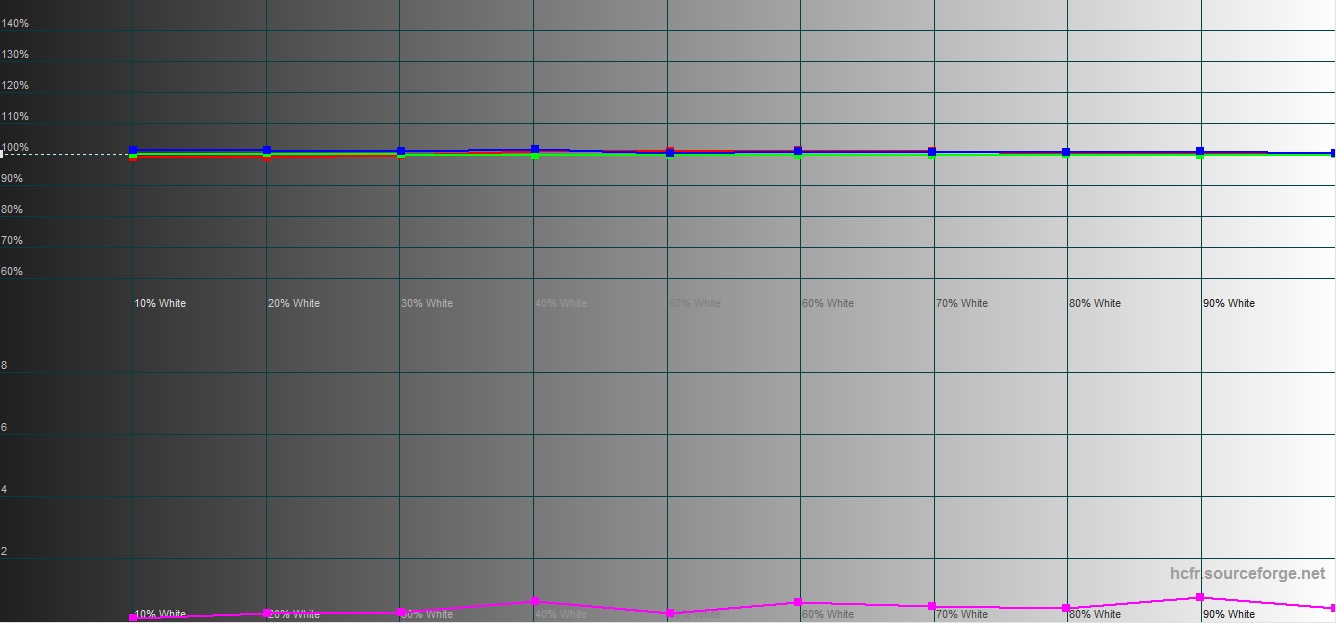Select the magenta marker at 80% White

point(1066,608)
